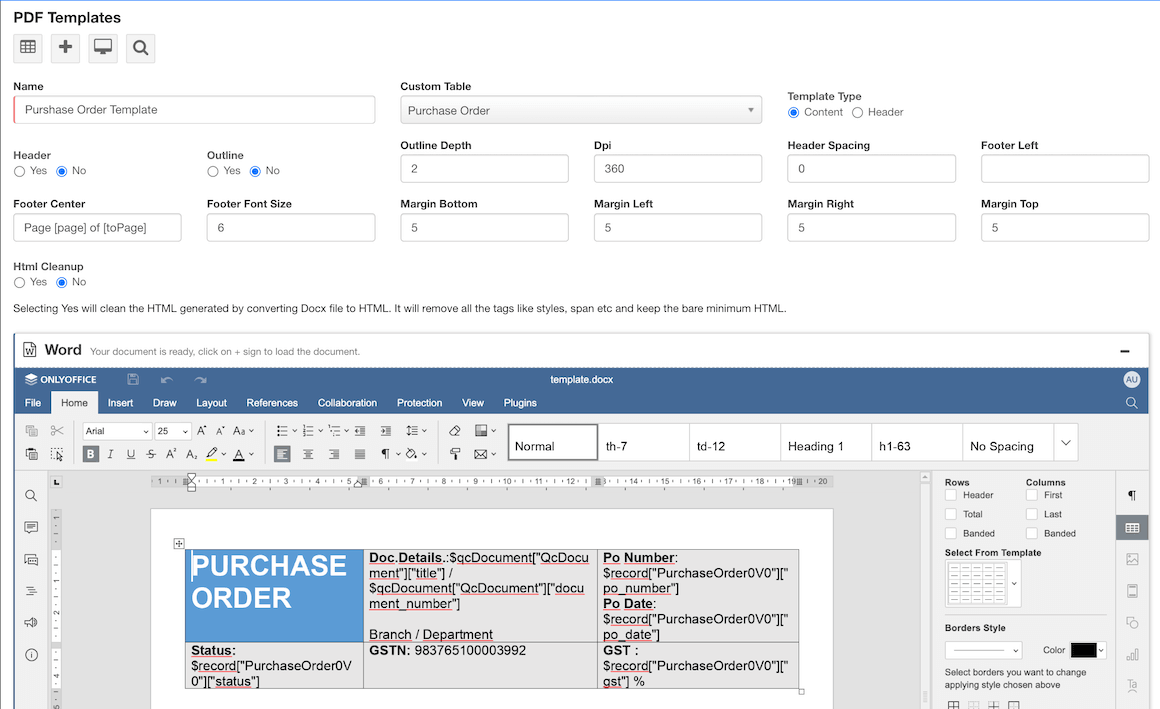This screenshot has width=1160, height=709.
Task: Click the cut scissors icon
Action: pos(57,431)
